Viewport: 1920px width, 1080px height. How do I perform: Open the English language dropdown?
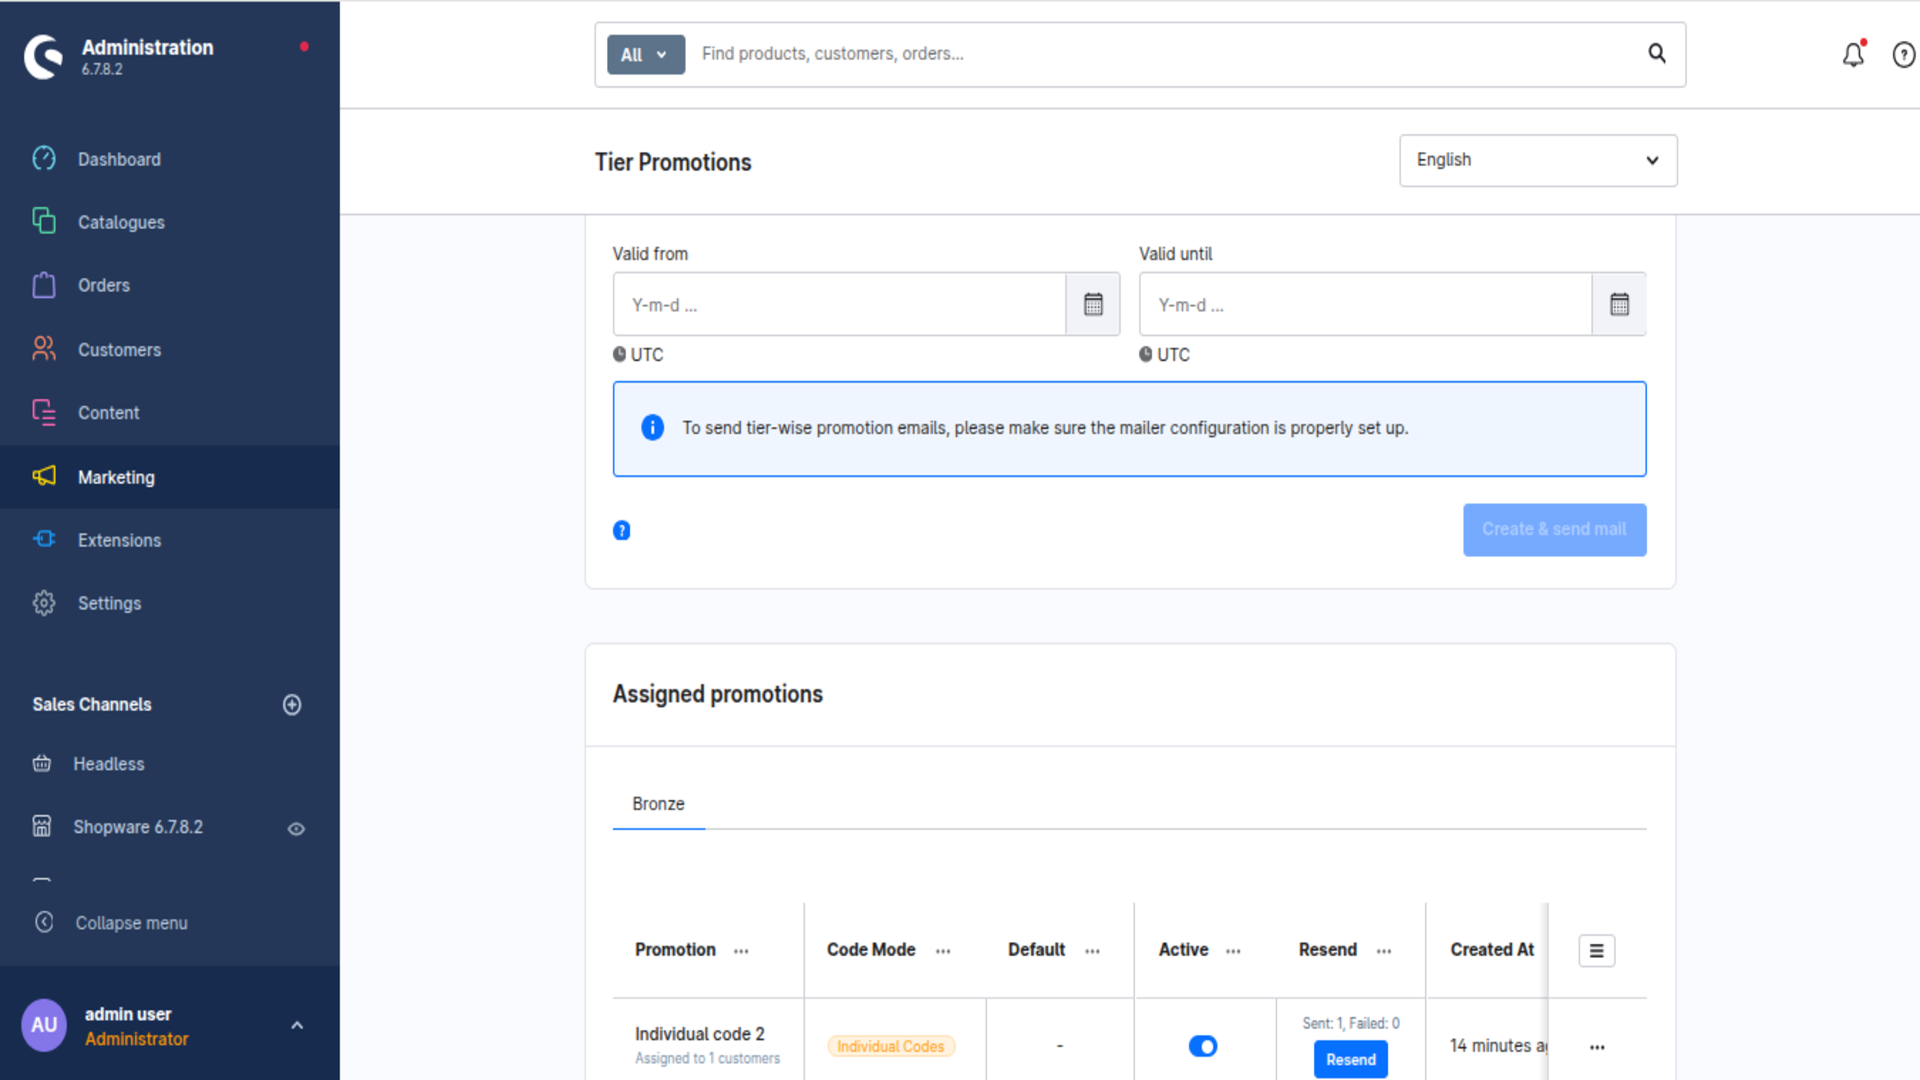[x=1538, y=160]
